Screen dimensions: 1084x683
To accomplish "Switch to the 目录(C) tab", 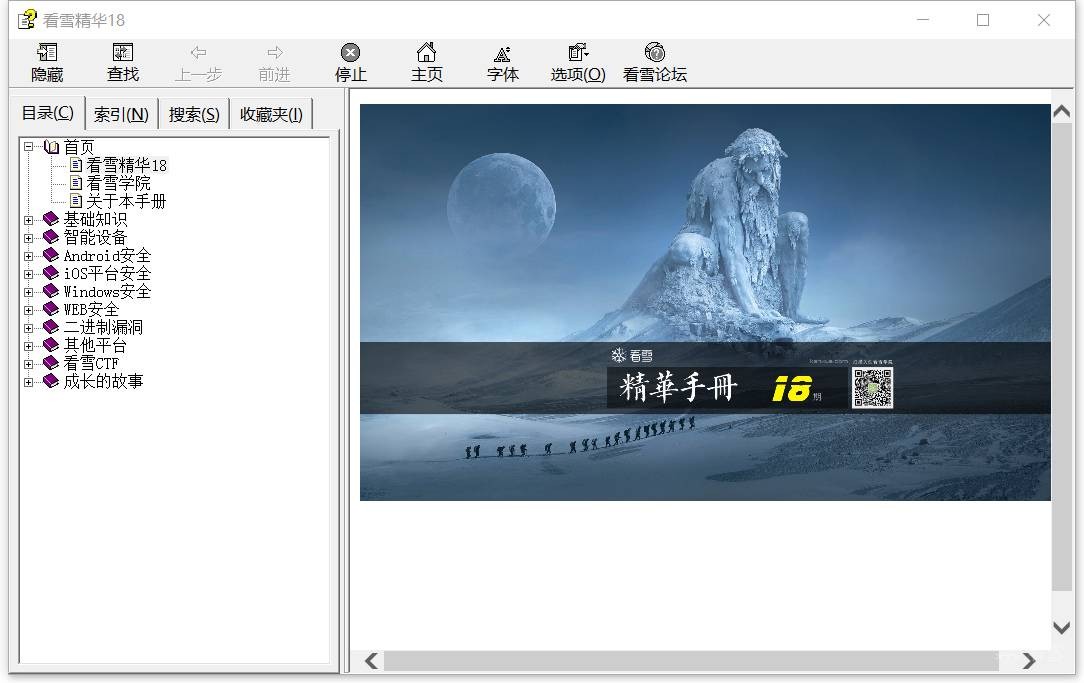I will click(x=47, y=113).
